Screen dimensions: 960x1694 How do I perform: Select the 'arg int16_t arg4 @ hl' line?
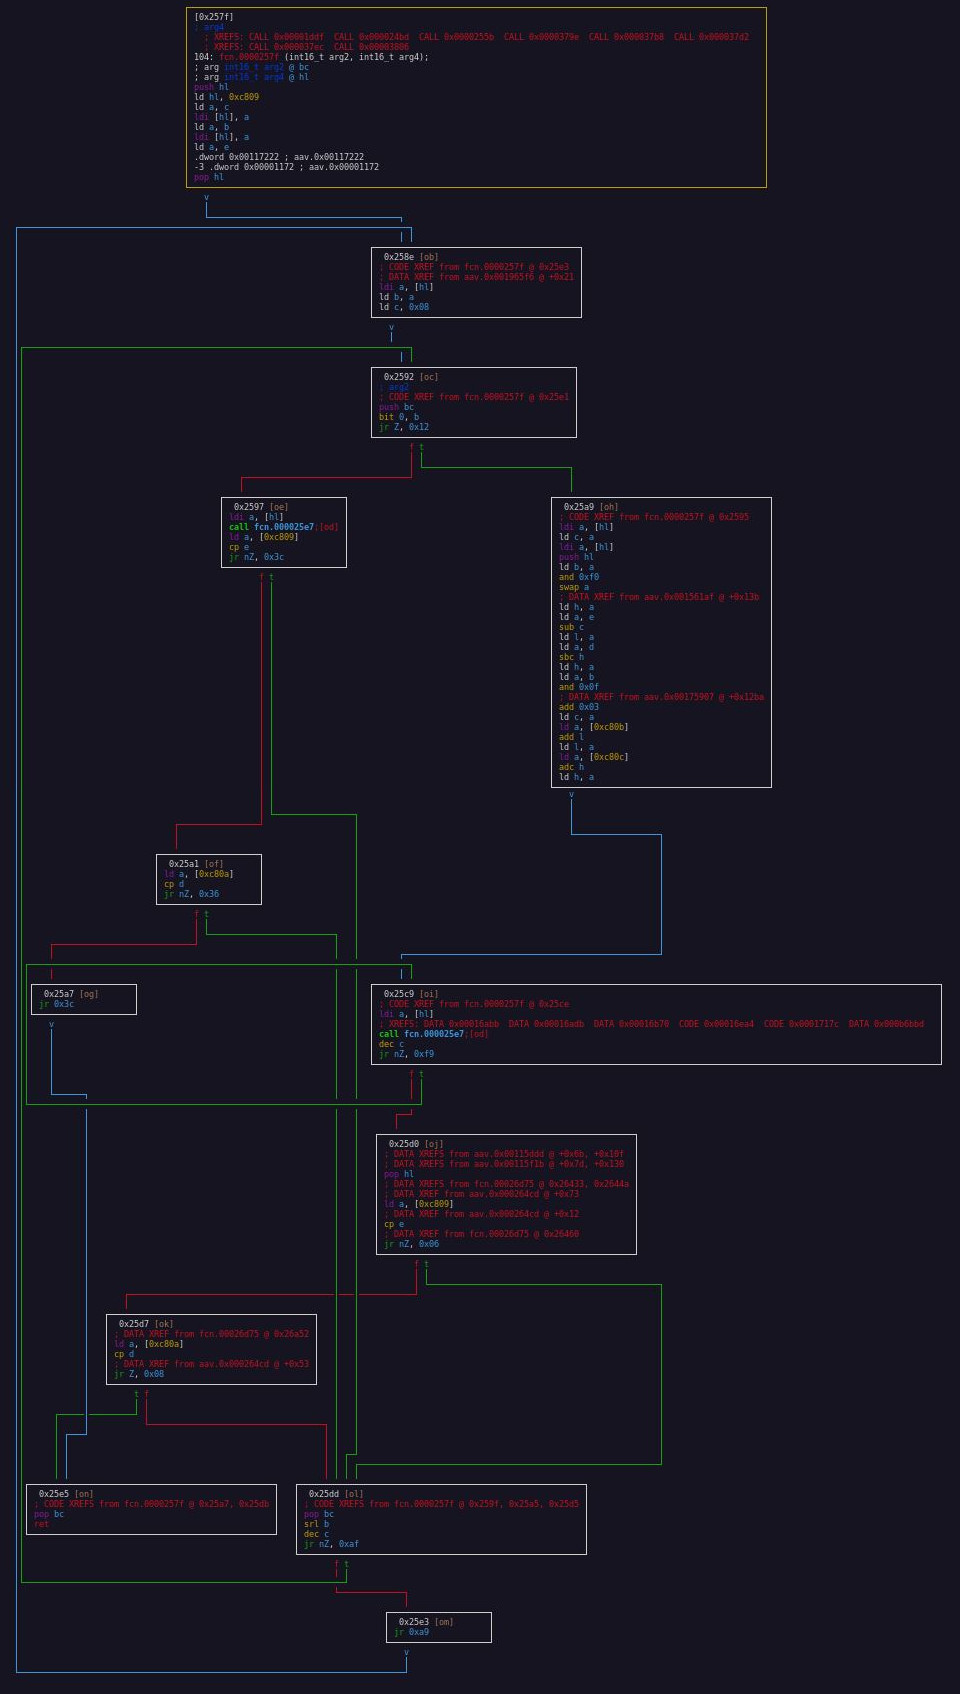pyautogui.click(x=251, y=77)
